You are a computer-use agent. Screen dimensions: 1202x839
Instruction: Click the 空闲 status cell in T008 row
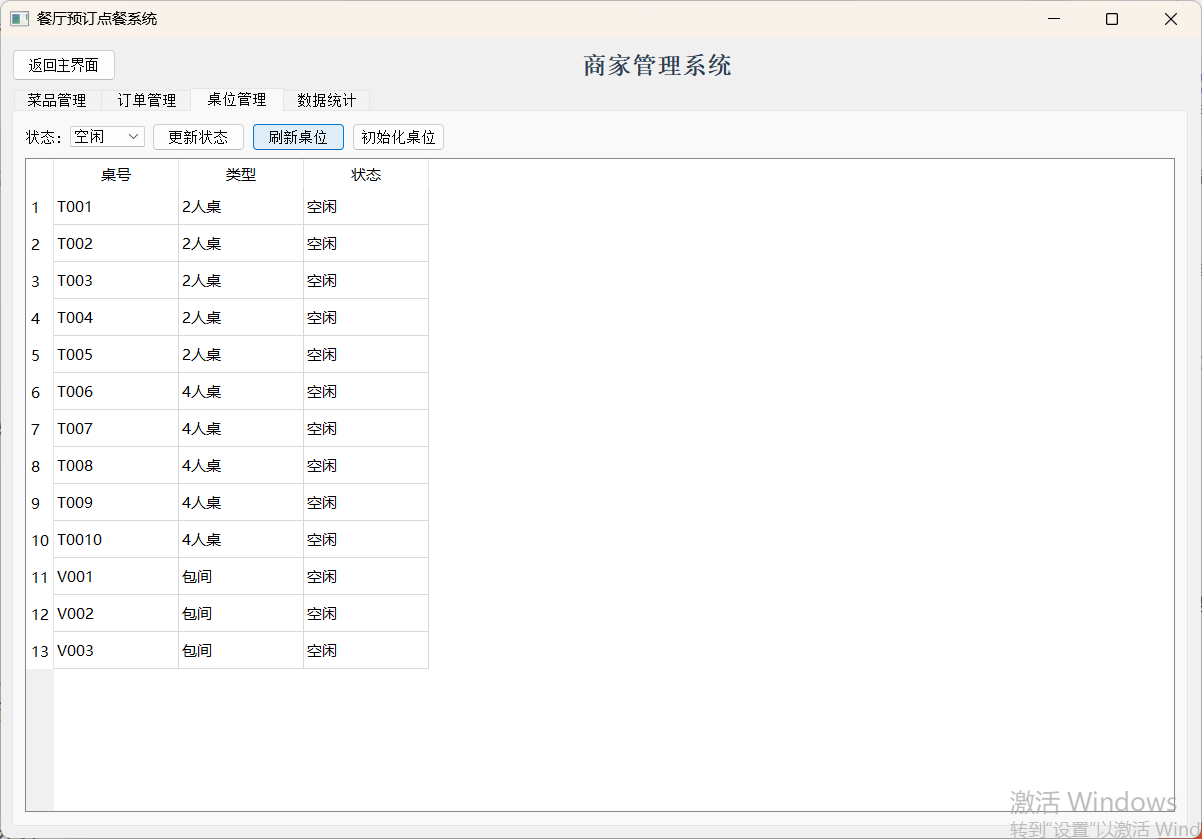366,466
